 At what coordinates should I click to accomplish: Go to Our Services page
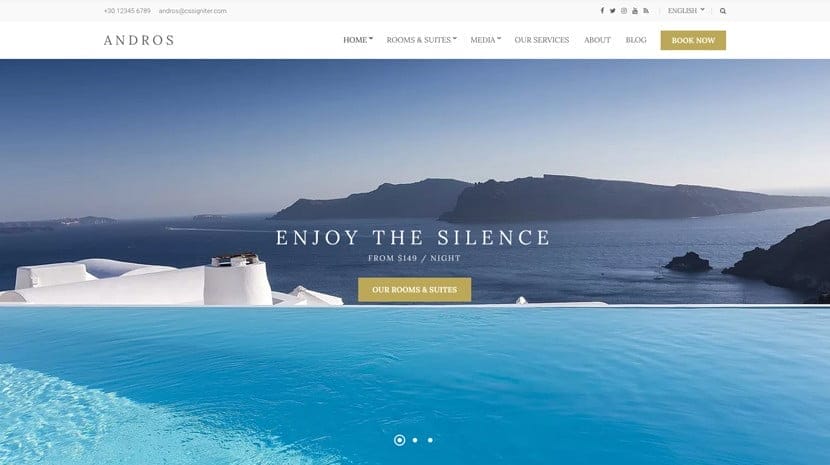(542, 40)
